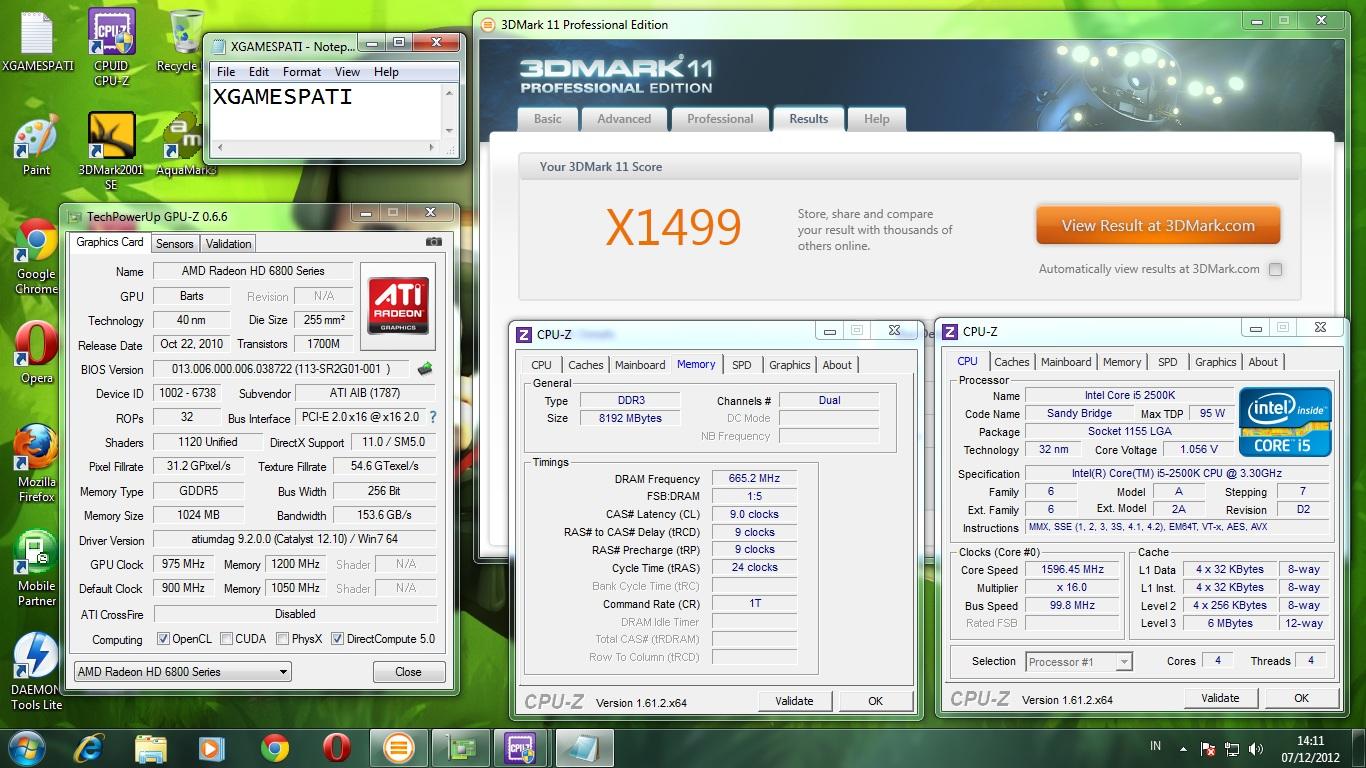Image resolution: width=1366 pixels, height=768 pixels.
Task: Toggle CUDA checkbox in GPU-Z
Action: [x=227, y=639]
